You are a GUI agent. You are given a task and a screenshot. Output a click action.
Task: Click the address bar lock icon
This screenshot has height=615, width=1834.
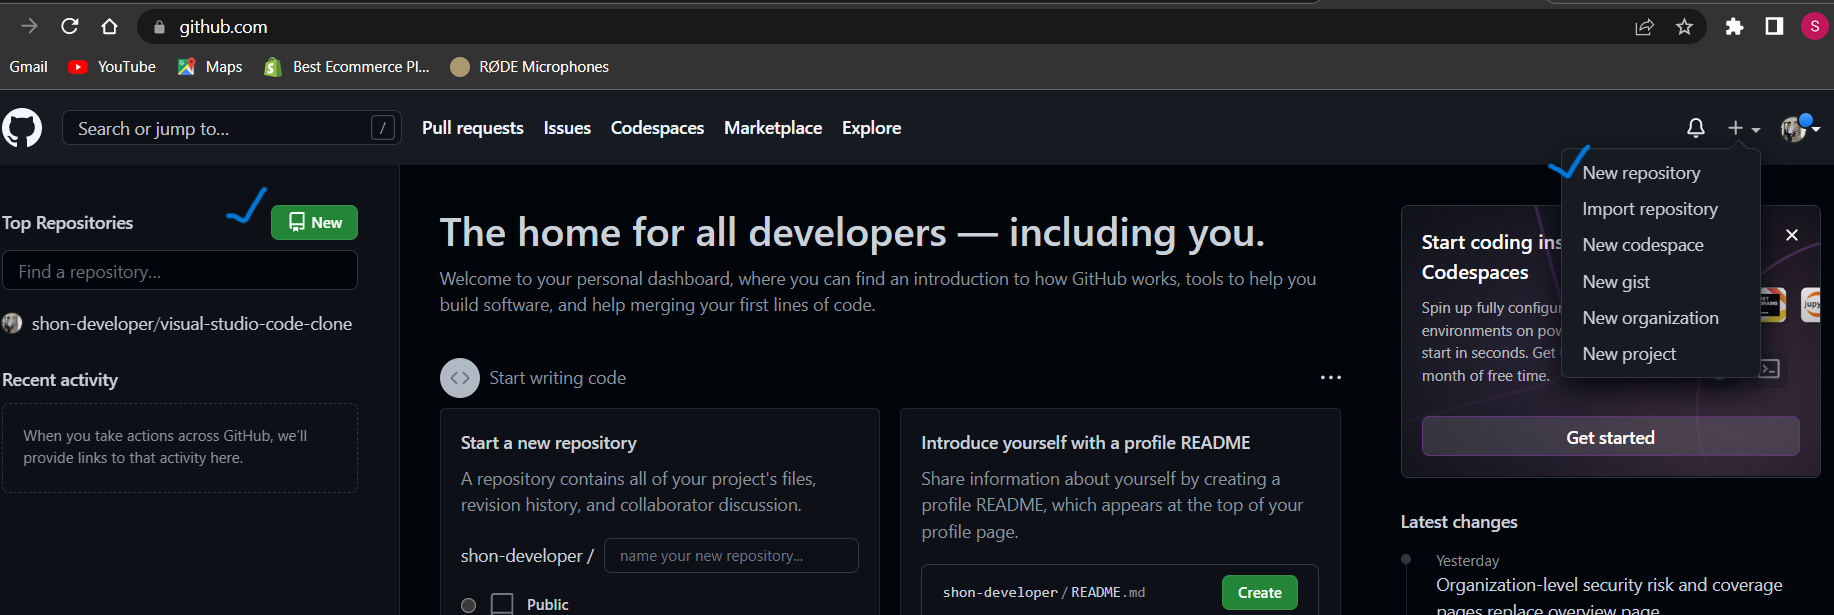pyautogui.click(x=159, y=27)
